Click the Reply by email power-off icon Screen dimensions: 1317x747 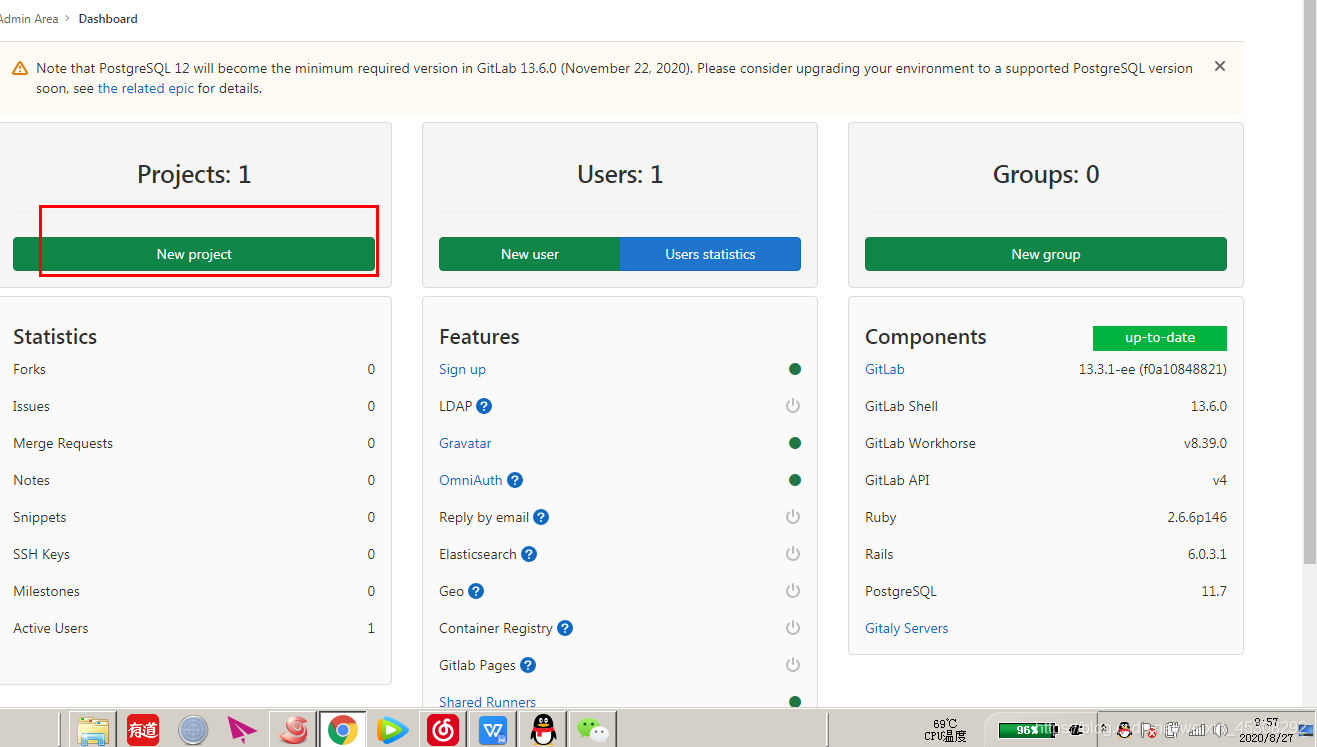pos(793,517)
